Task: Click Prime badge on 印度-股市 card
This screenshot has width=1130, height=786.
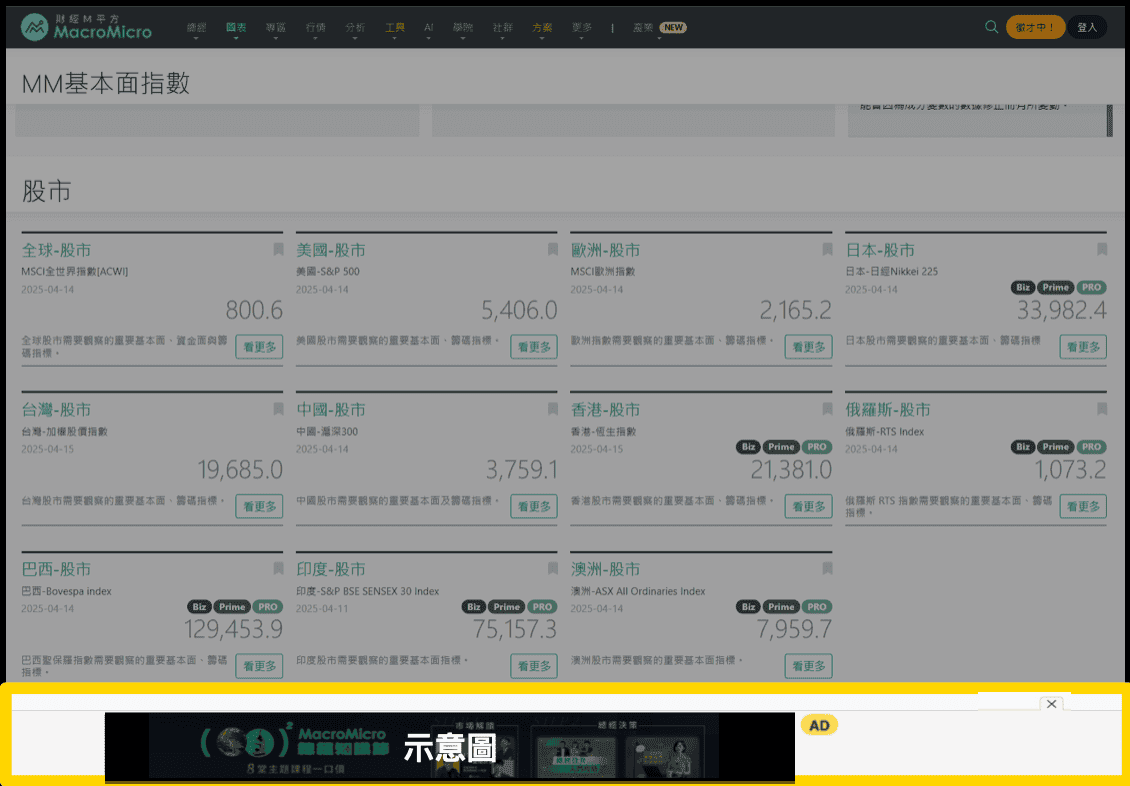Action: [506, 607]
